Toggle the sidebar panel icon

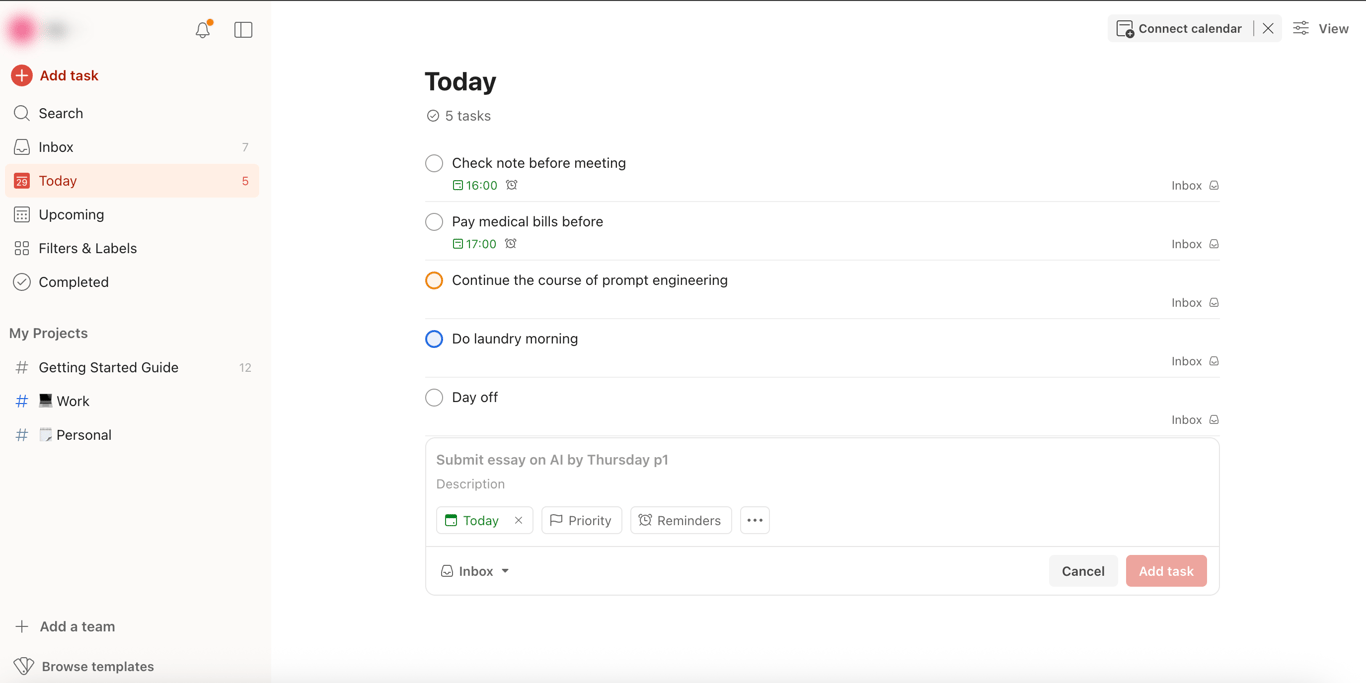pos(243,30)
